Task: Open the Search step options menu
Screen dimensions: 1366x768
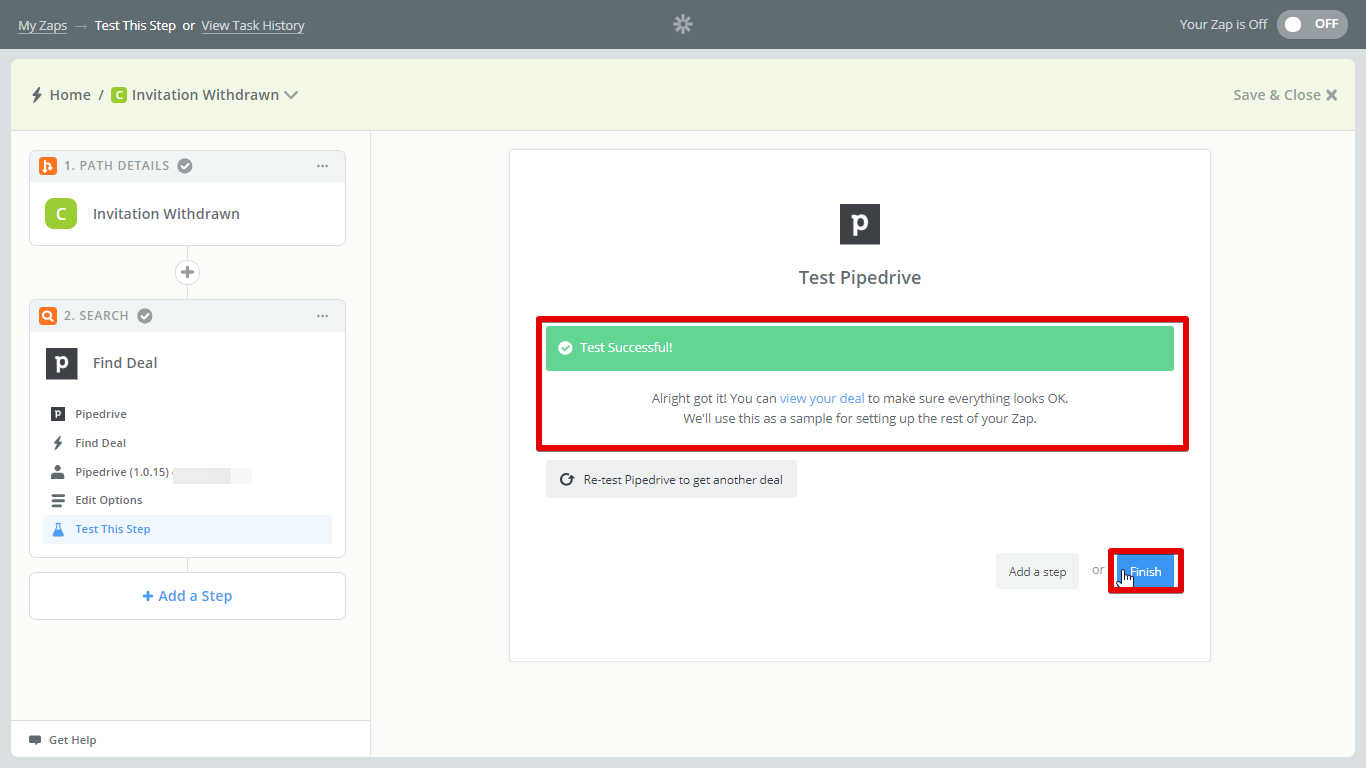Action: tap(322, 316)
